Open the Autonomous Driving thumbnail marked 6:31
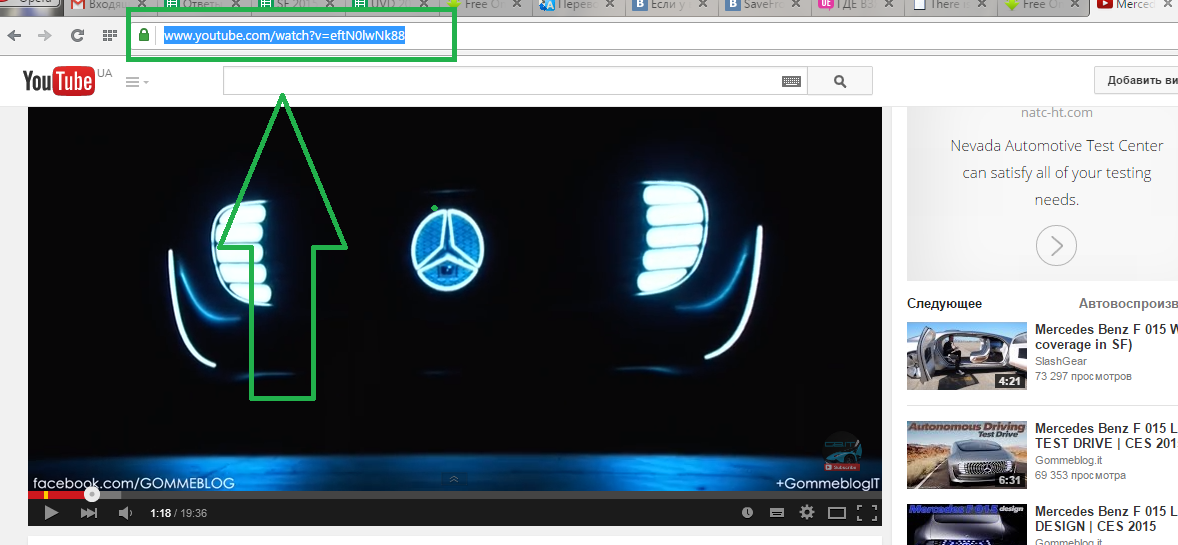Screen dimensions: 1178x545 (x=966, y=455)
